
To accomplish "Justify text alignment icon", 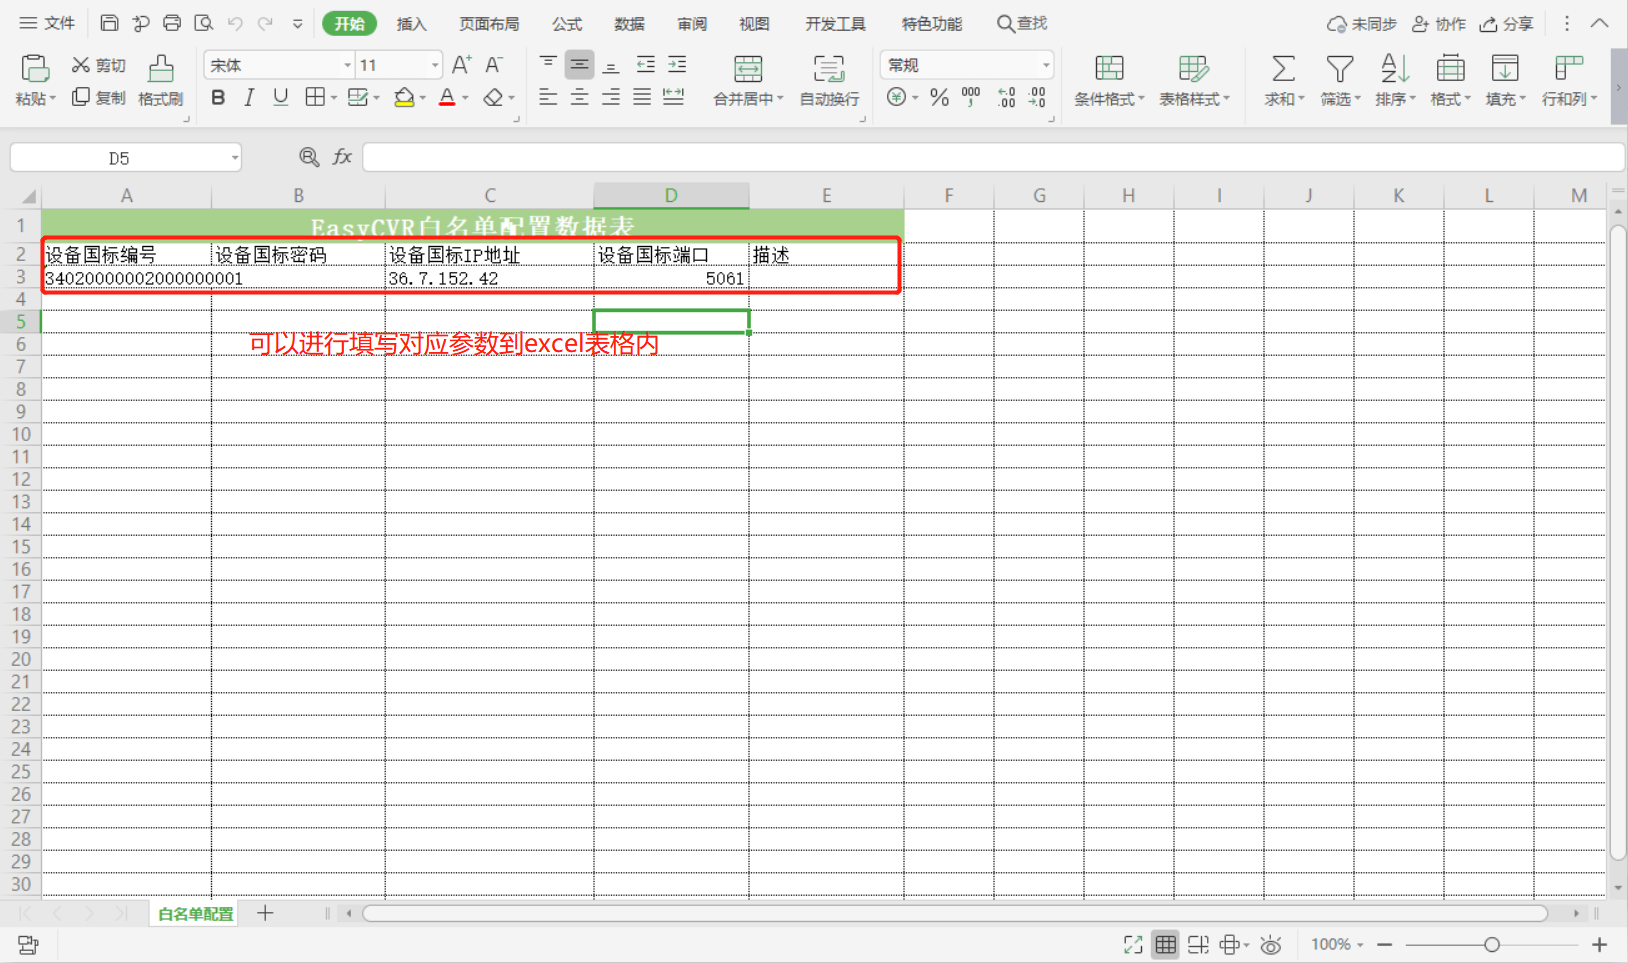I will click(x=642, y=97).
